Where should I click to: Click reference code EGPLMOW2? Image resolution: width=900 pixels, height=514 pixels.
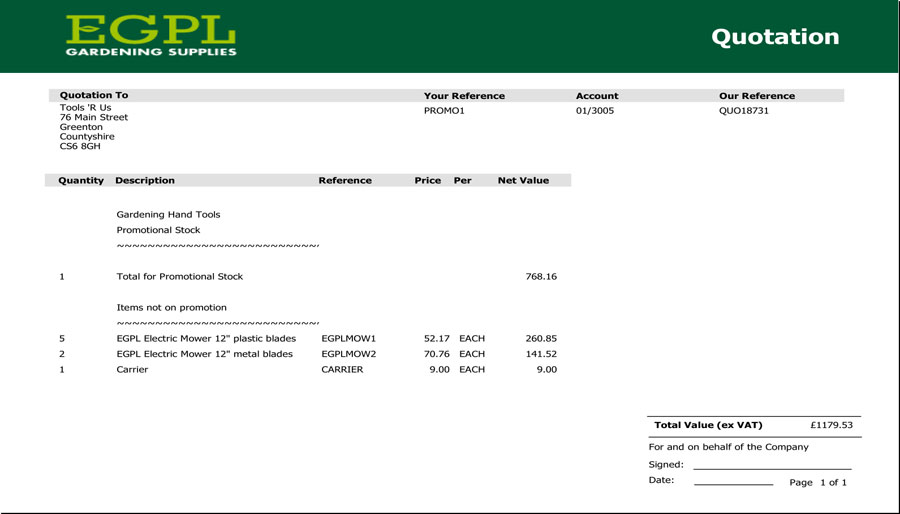click(x=348, y=354)
